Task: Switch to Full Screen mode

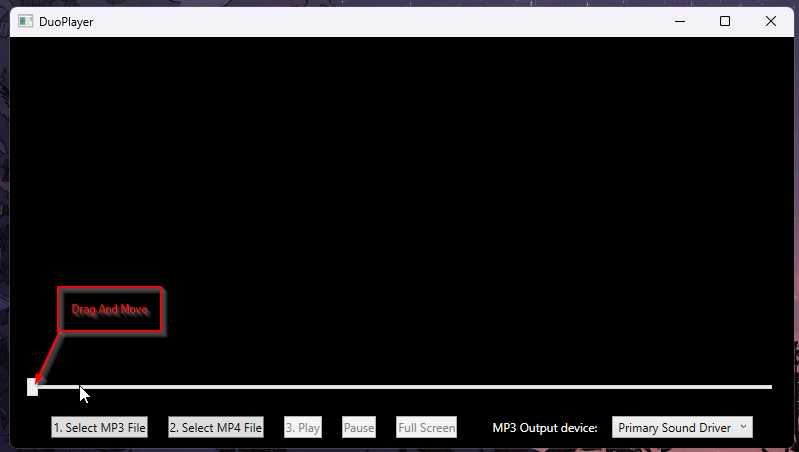Action: pyautogui.click(x=427, y=428)
